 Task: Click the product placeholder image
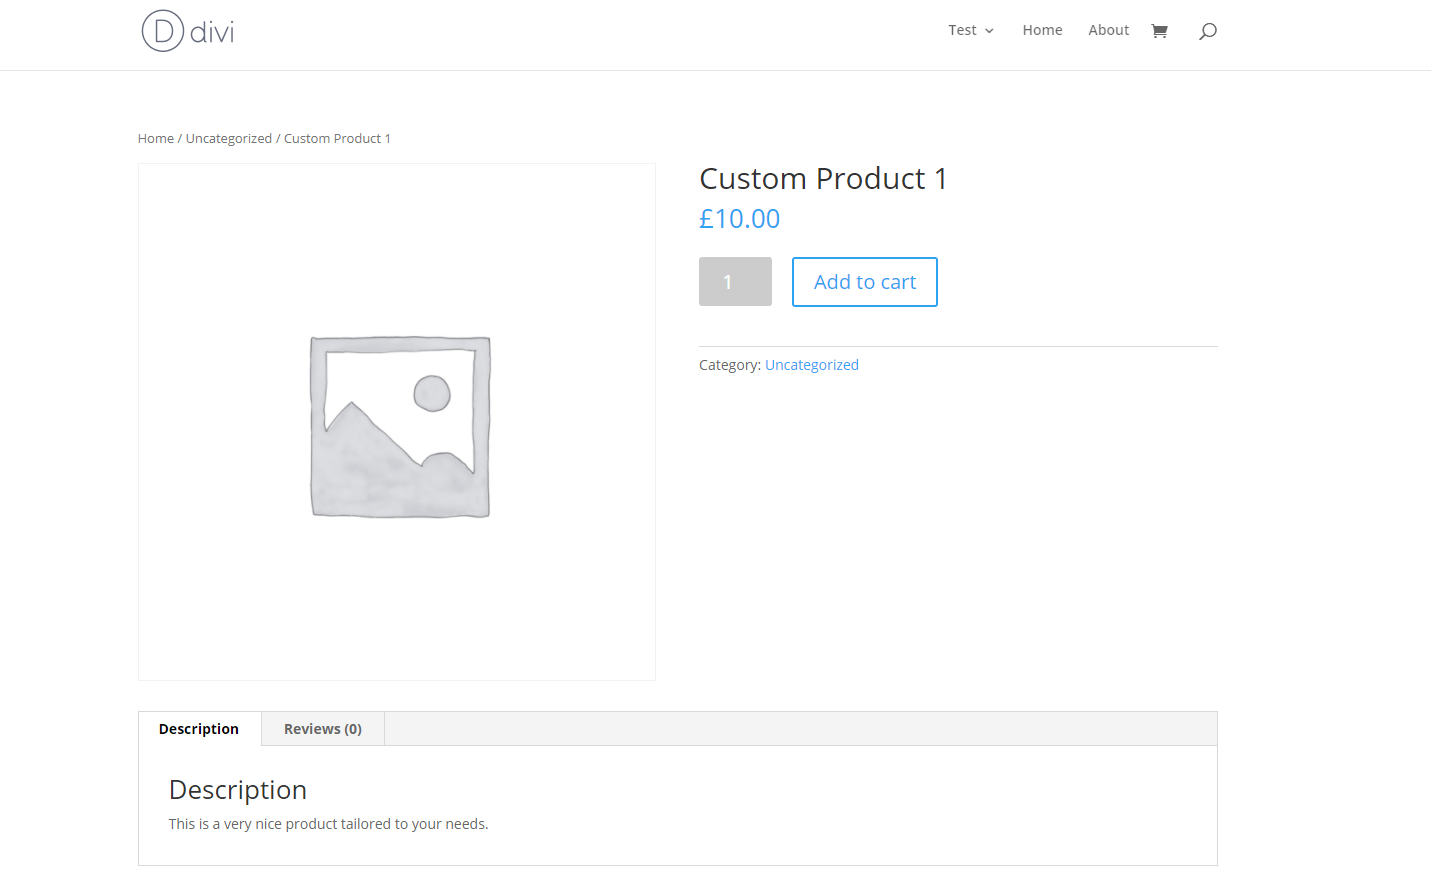click(x=397, y=422)
